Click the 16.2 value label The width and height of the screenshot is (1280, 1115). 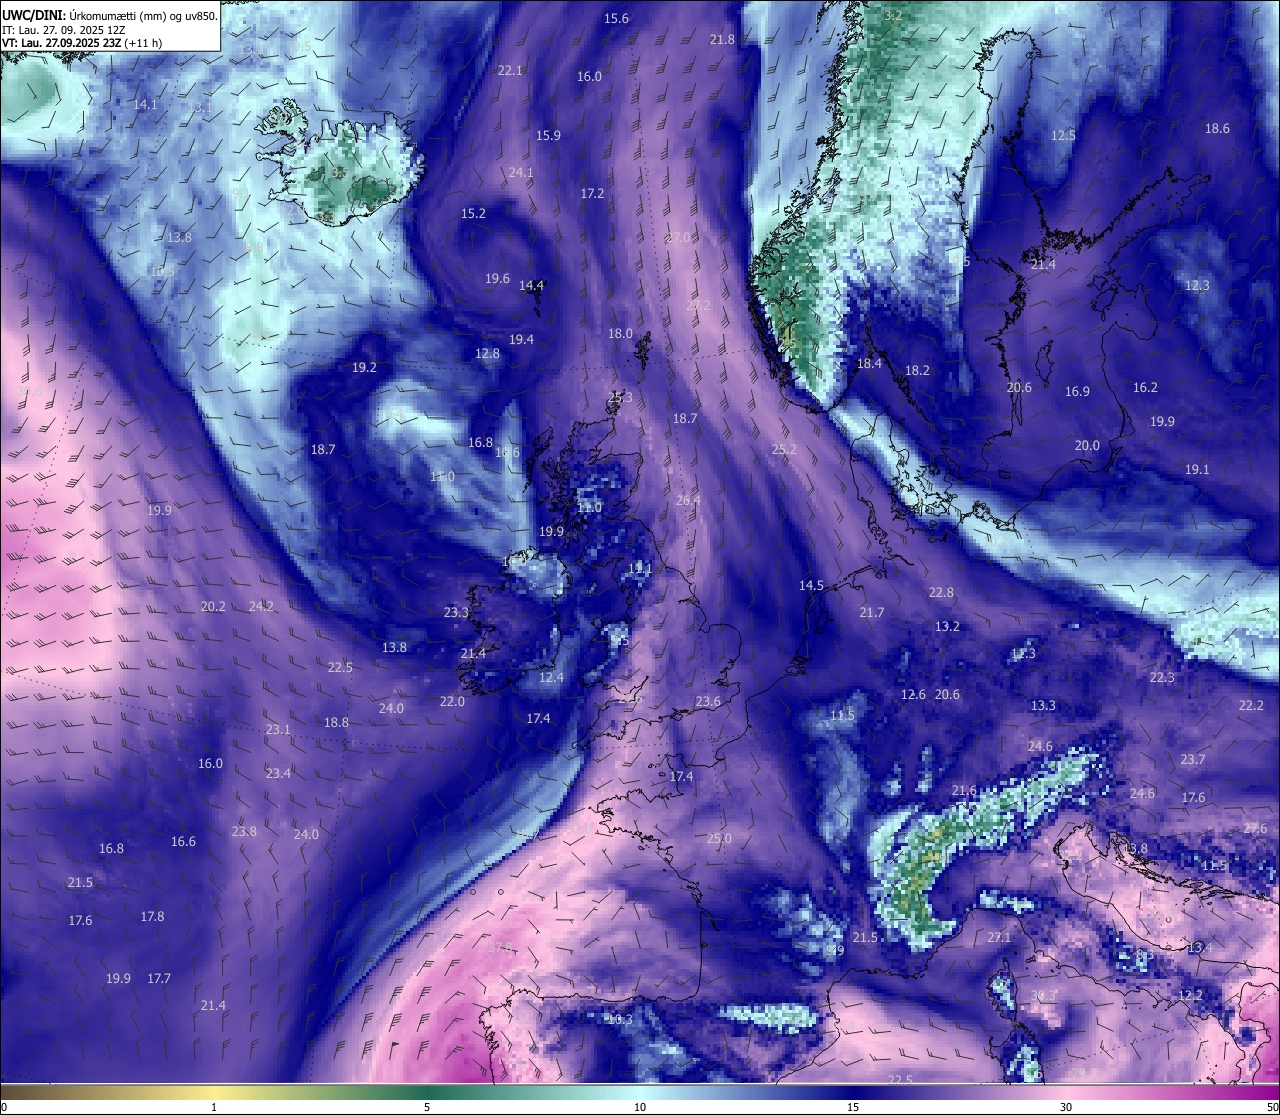pyautogui.click(x=1145, y=387)
